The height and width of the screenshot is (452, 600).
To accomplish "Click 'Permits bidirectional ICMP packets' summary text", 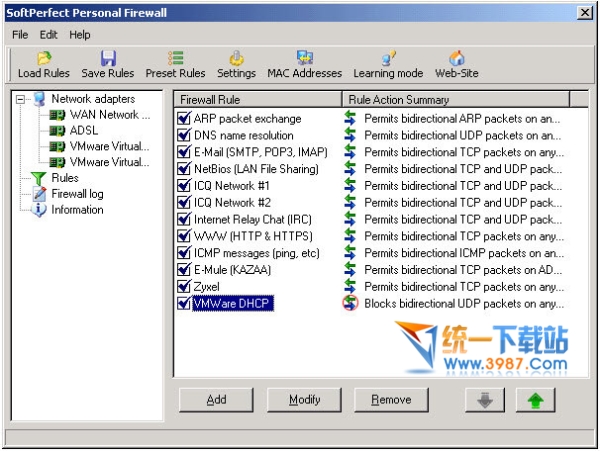I will click(464, 253).
